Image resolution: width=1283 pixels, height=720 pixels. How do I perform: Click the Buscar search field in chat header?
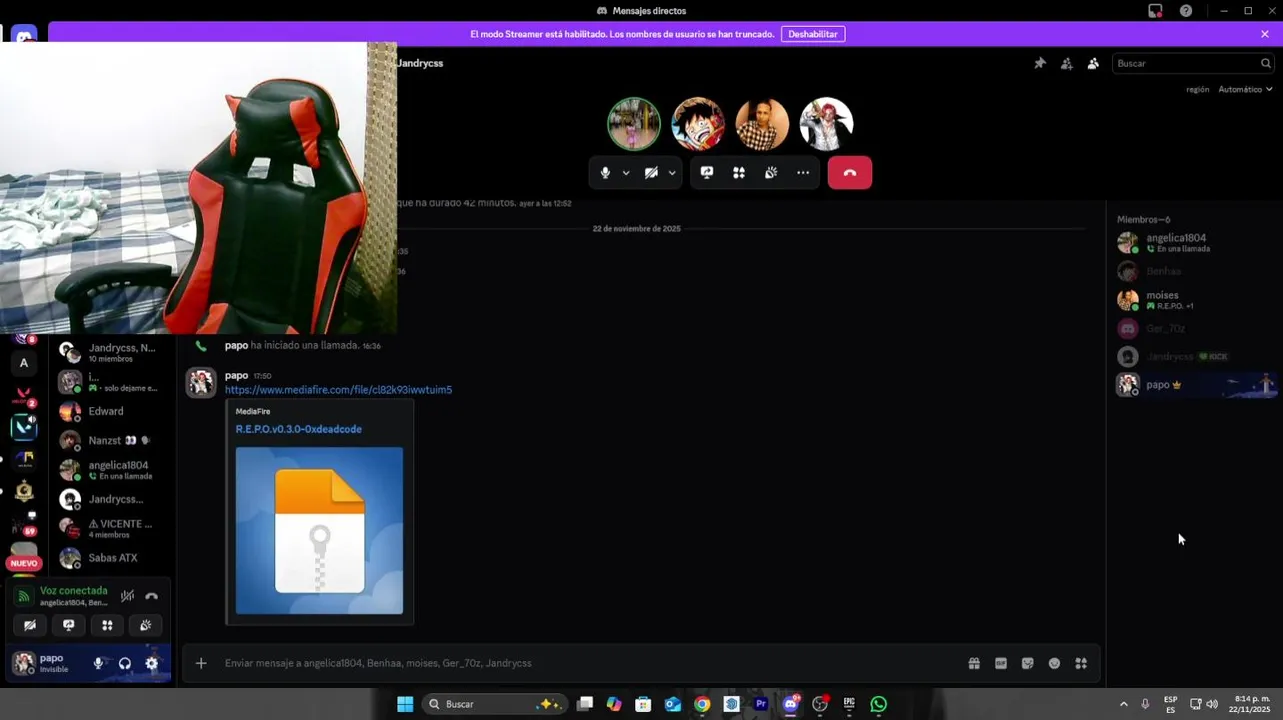click(1194, 63)
